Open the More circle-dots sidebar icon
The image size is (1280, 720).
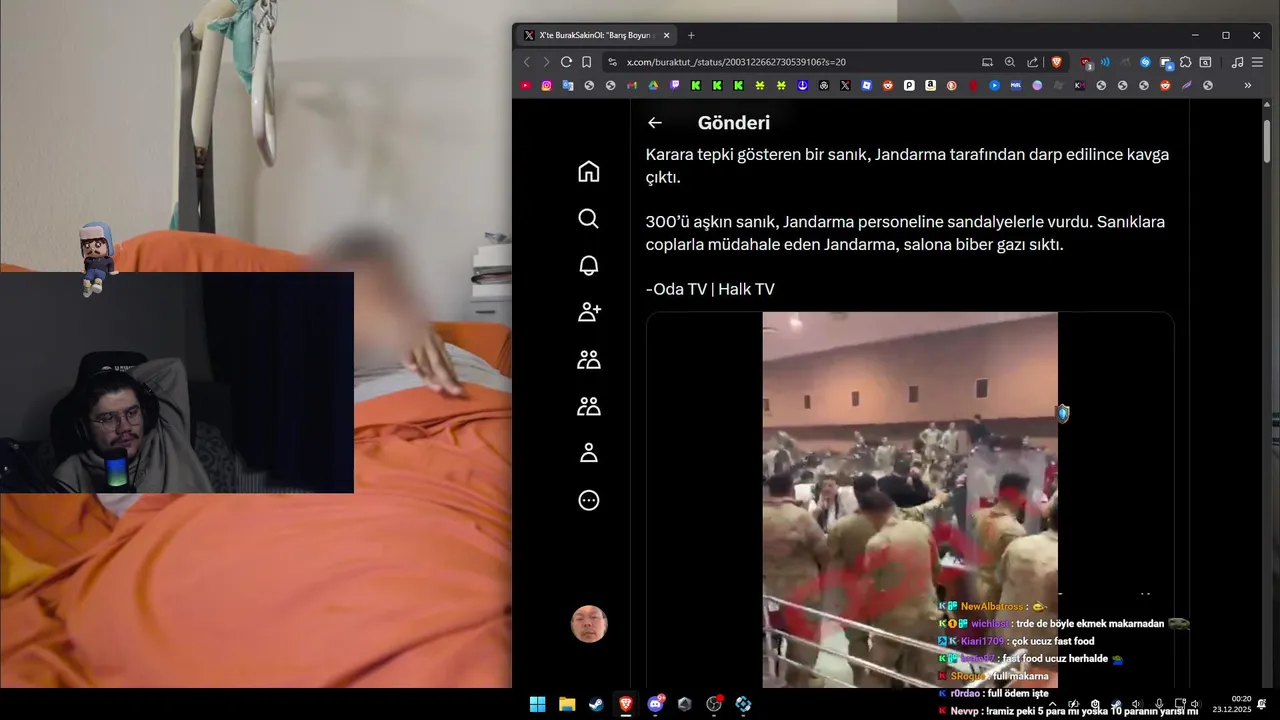pyautogui.click(x=589, y=500)
